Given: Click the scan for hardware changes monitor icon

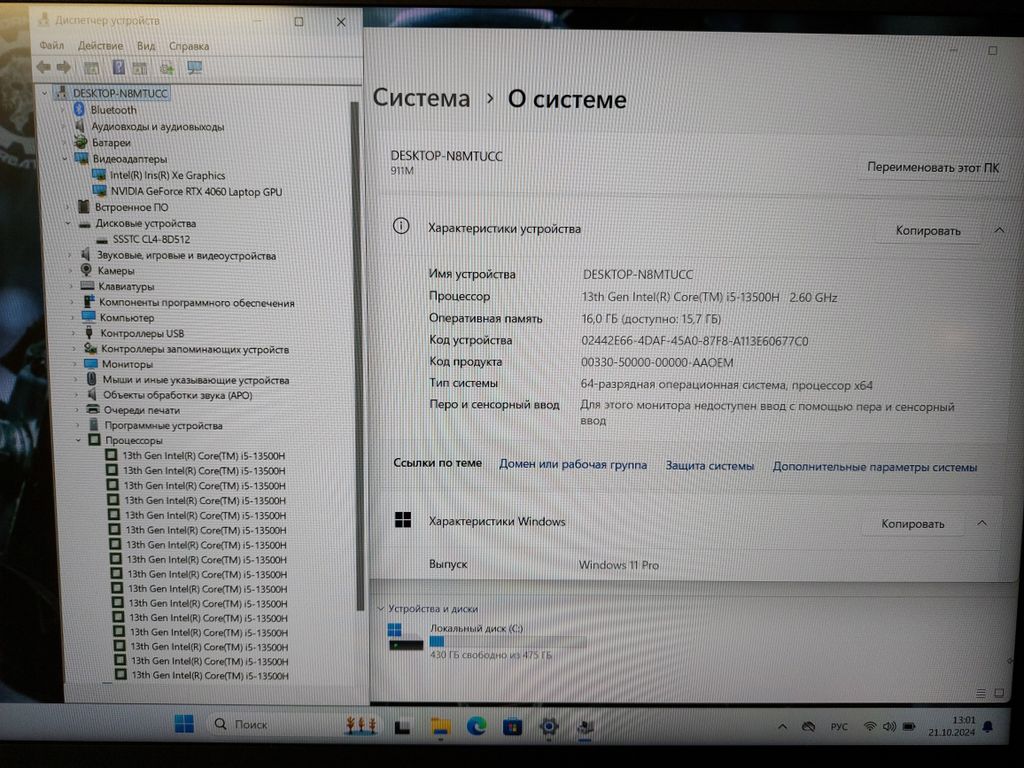Looking at the screenshot, I should click(194, 67).
